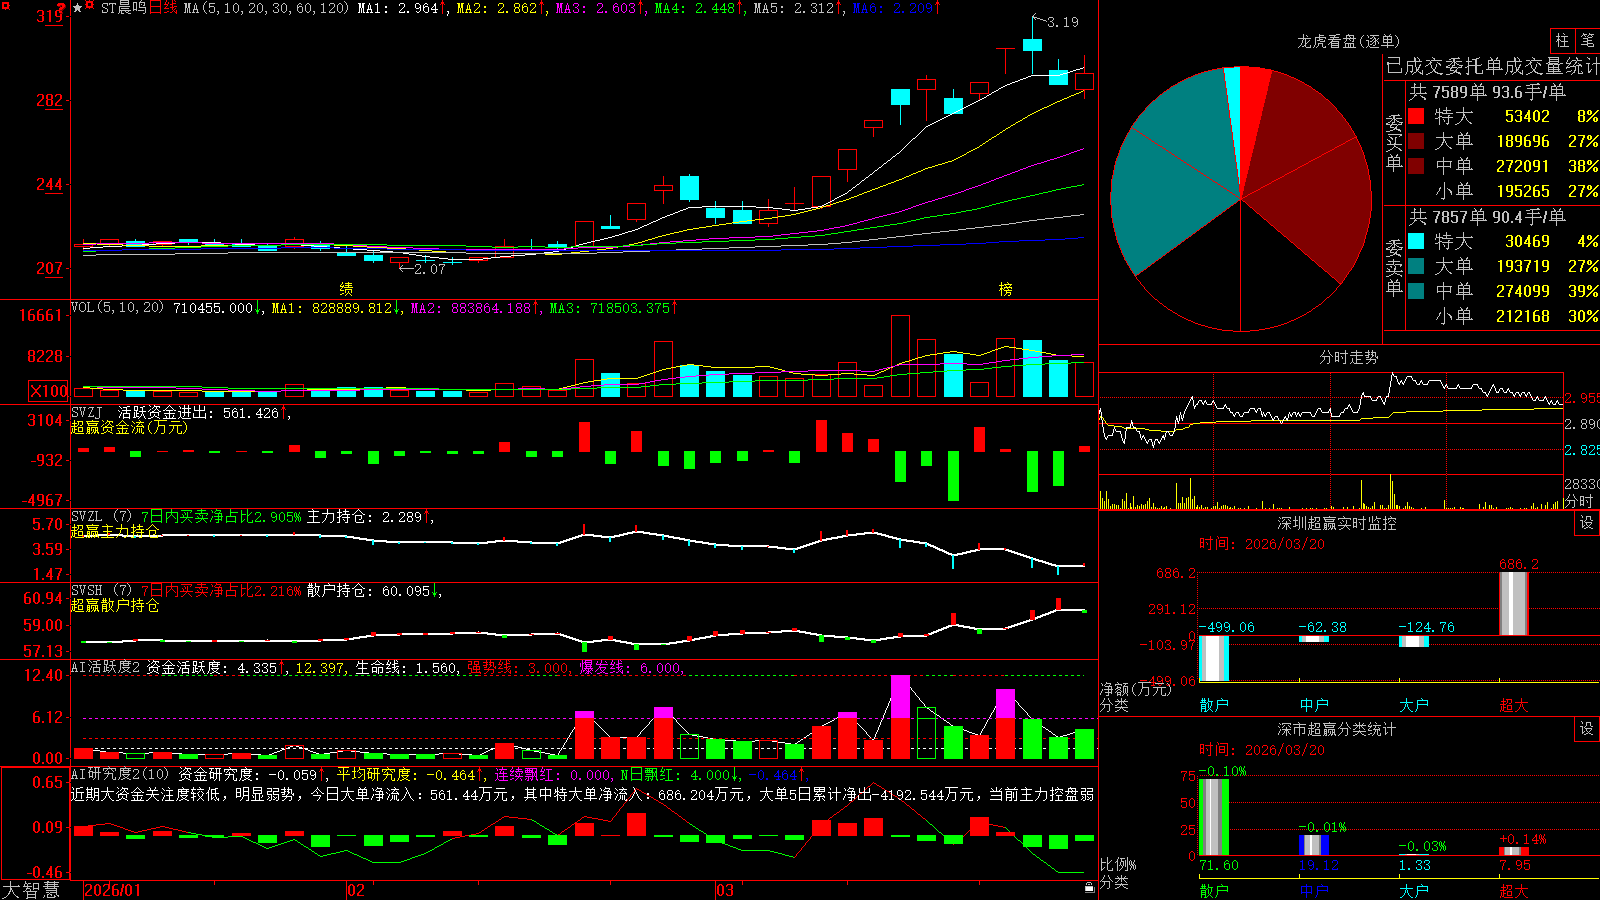The image size is (1600, 900).
Task: Select the SVZL (7) indicator label
Action: [101, 516]
